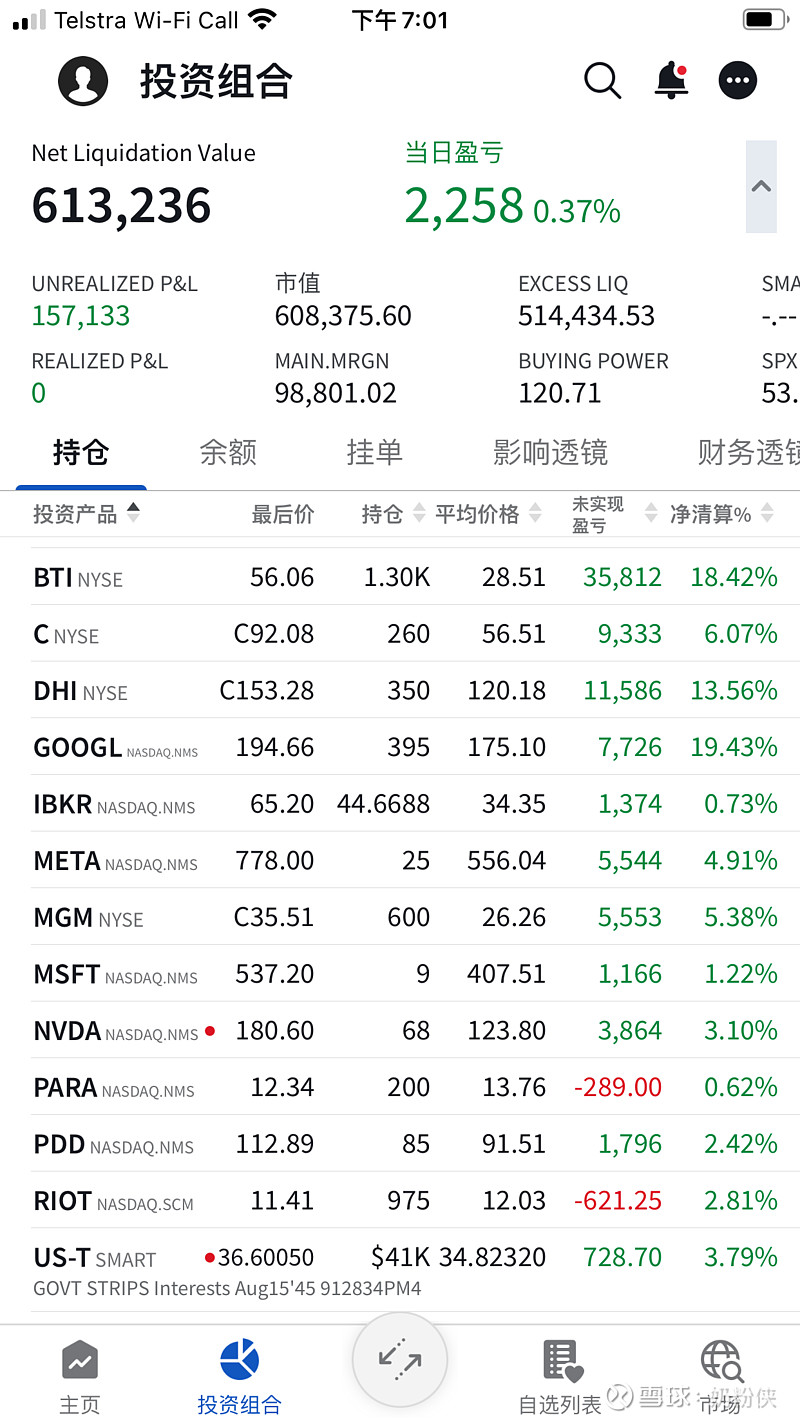Switch to the 影响透镜 tab

pos(550,453)
